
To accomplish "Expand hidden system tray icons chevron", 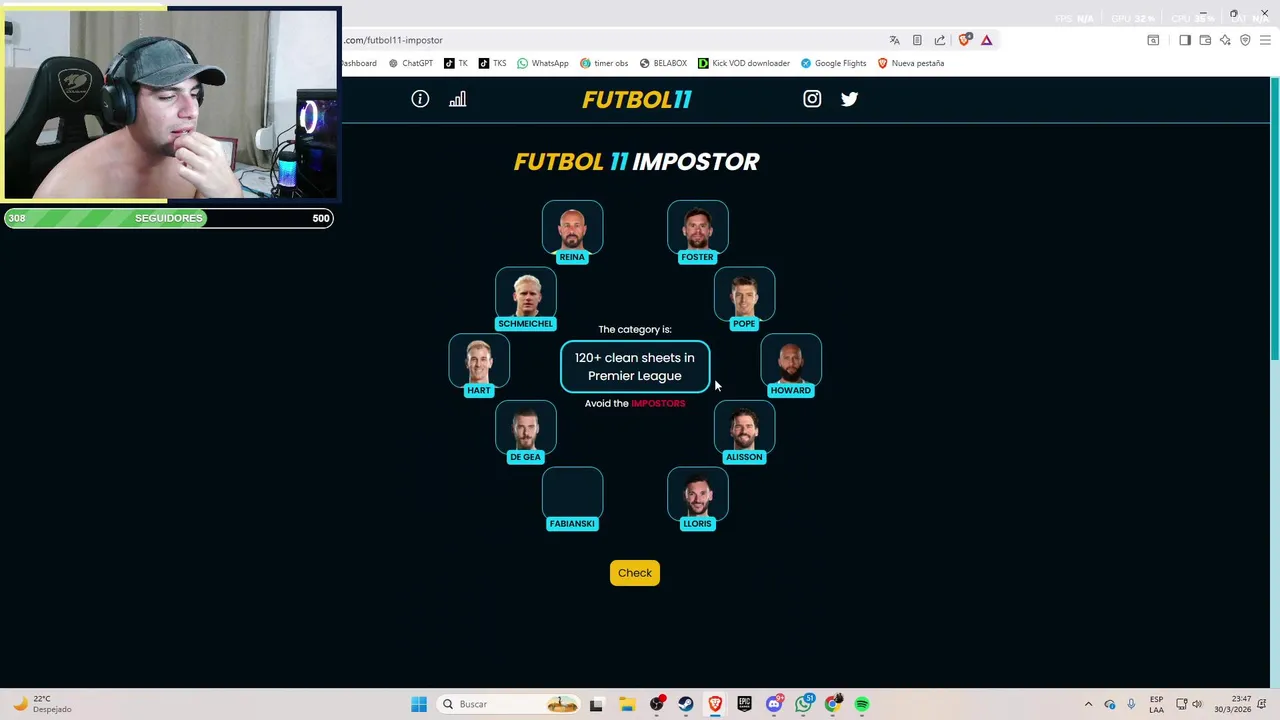I will 1088,704.
